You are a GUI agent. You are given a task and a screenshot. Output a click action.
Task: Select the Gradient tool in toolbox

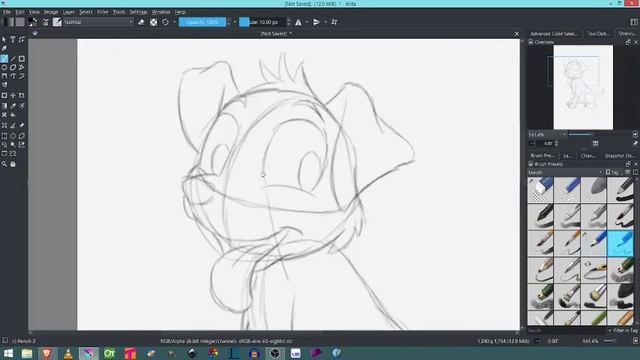(x=4, y=106)
